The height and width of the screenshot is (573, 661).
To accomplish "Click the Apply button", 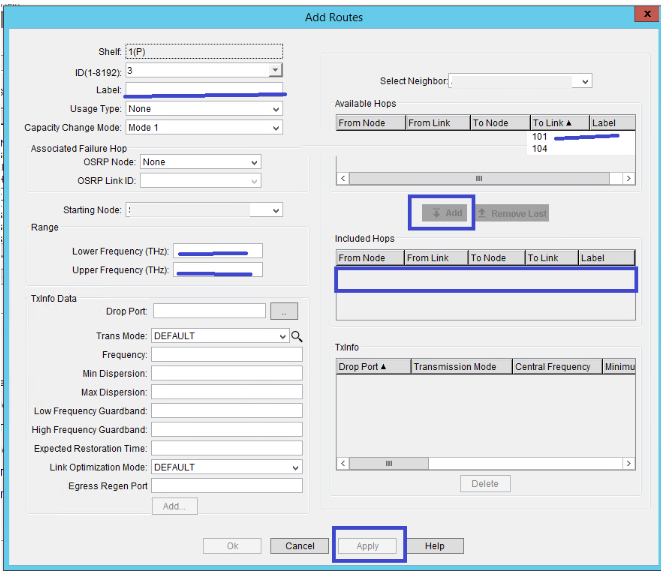I will (368, 546).
